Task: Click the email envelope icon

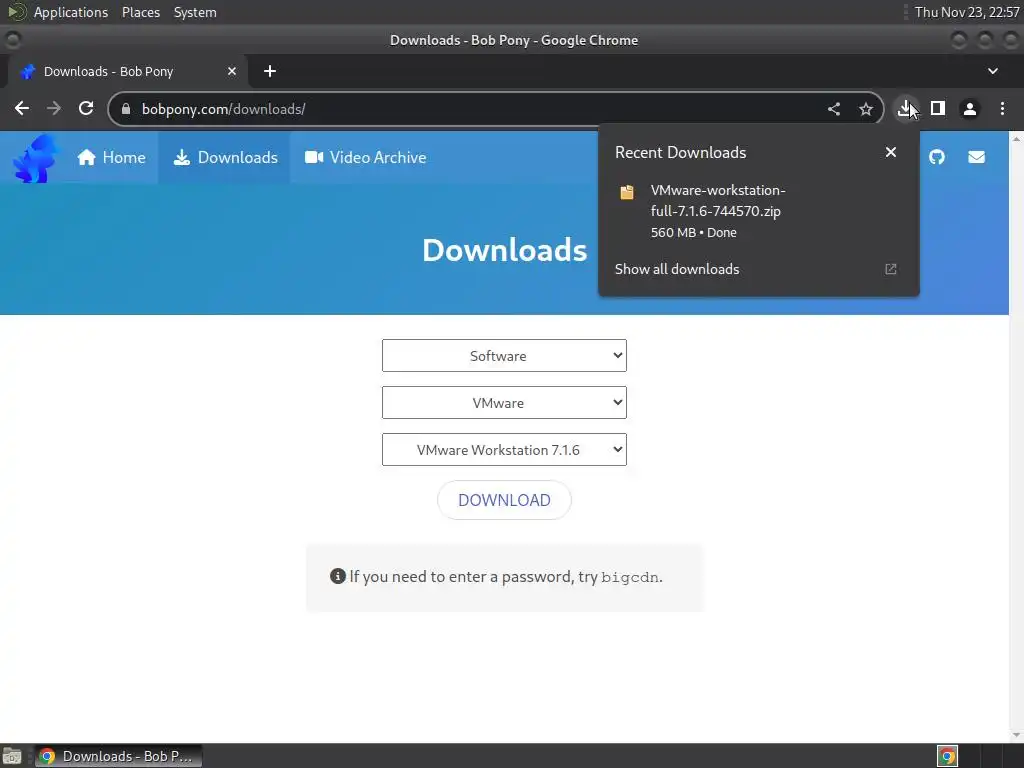Action: [x=976, y=157]
